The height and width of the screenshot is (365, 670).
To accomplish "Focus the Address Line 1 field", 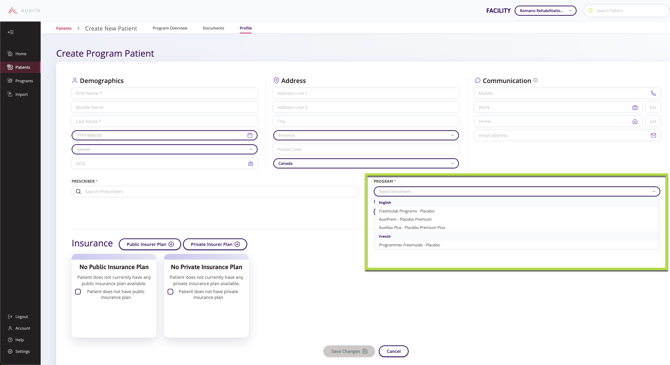I will pyautogui.click(x=366, y=93).
